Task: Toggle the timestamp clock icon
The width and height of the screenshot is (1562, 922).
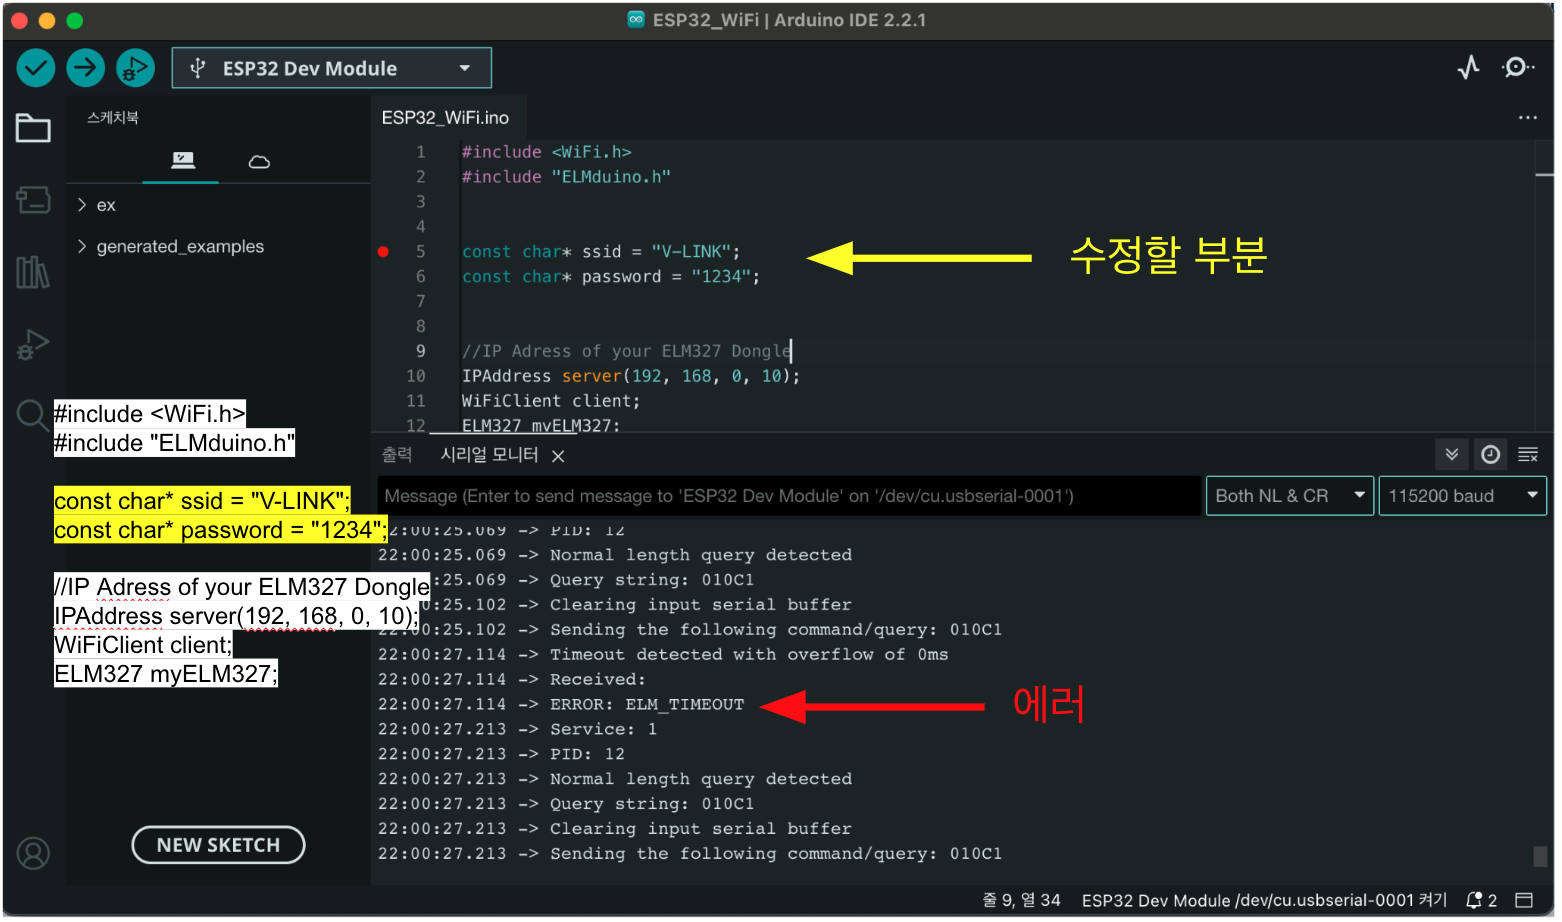Action: tap(1490, 455)
